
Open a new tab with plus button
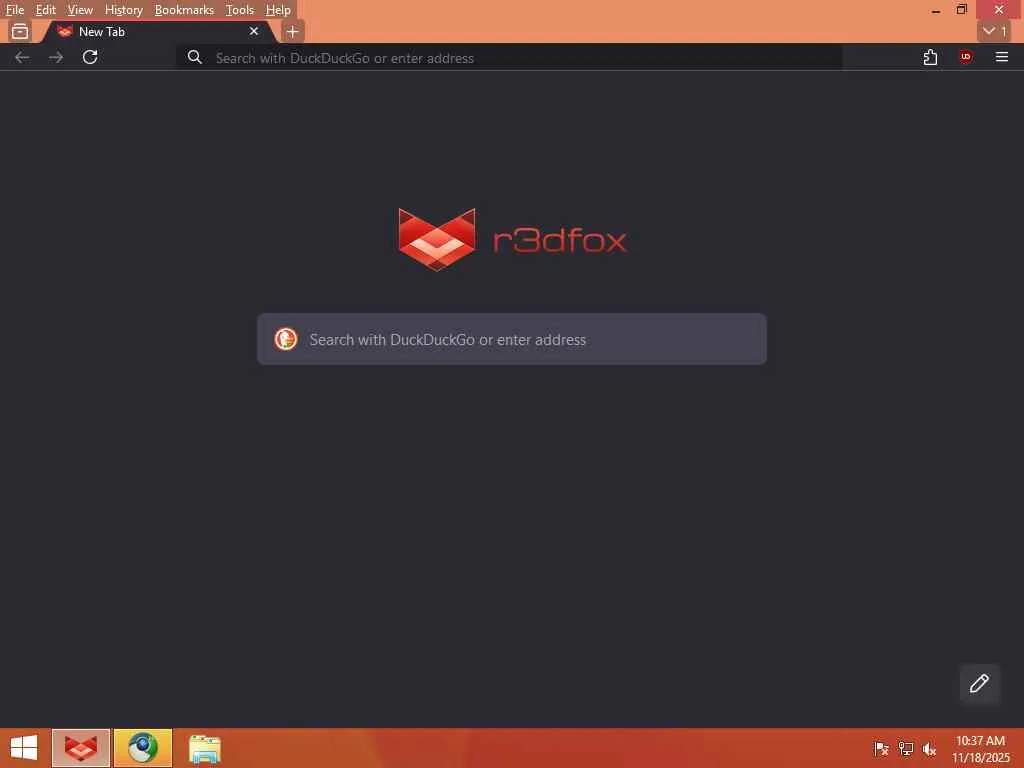pyautogui.click(x=293, y=31)
